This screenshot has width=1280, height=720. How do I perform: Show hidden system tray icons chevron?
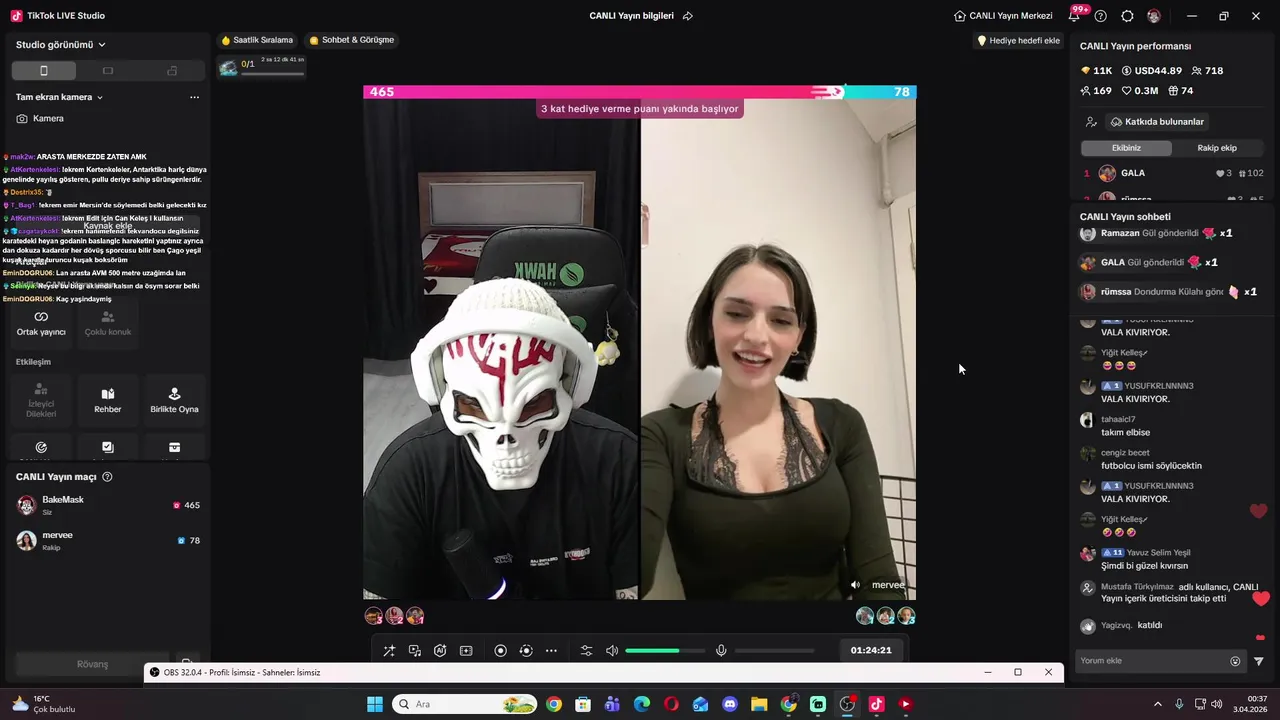tap(1158, 704)
